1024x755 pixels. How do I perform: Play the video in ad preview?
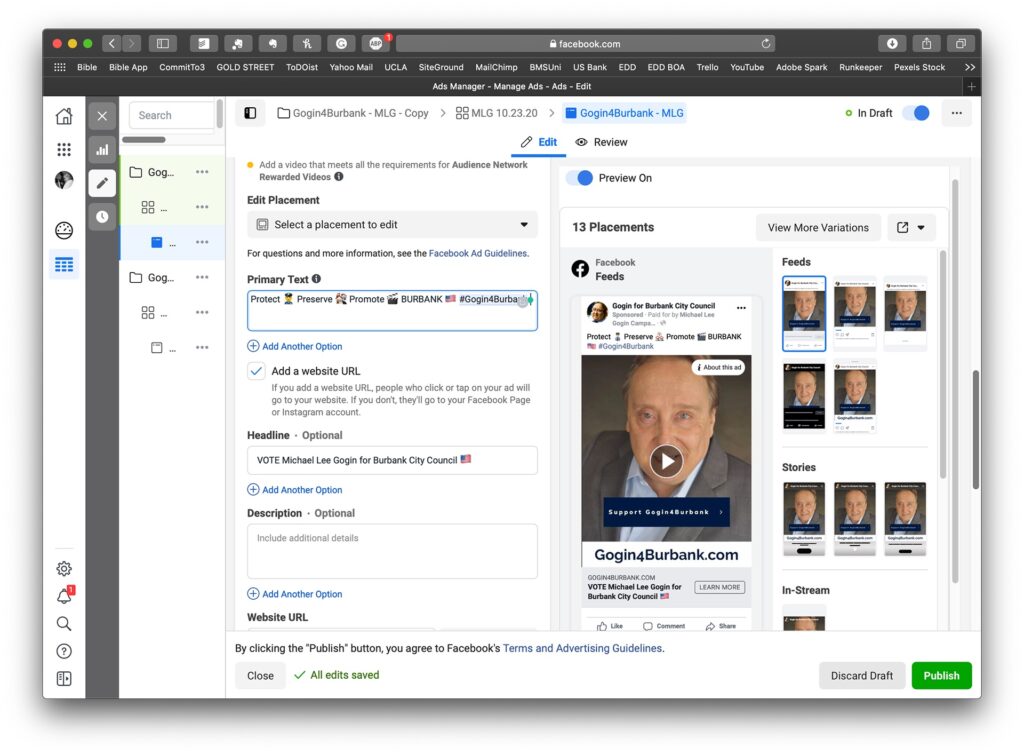[x=666, y=460]
